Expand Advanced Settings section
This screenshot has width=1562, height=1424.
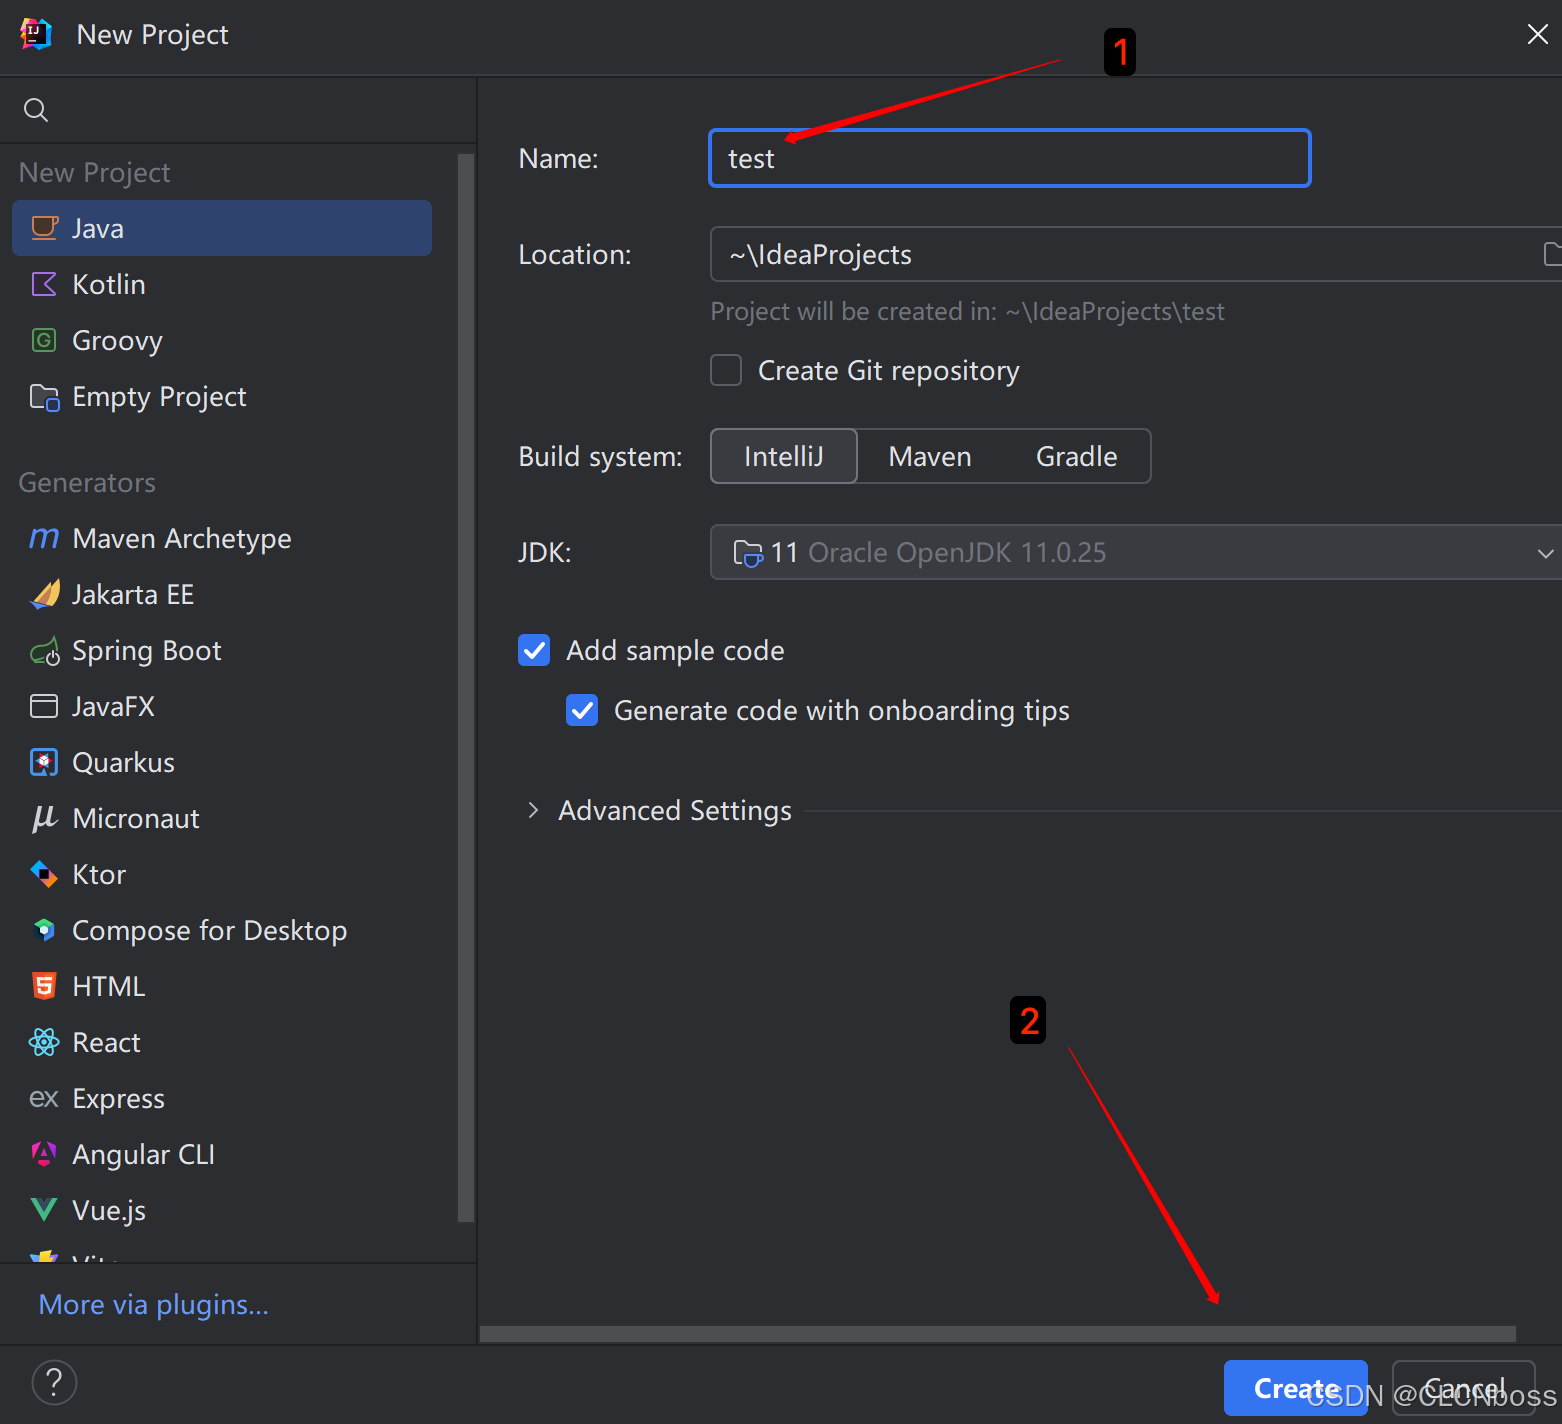pos(533,810)
